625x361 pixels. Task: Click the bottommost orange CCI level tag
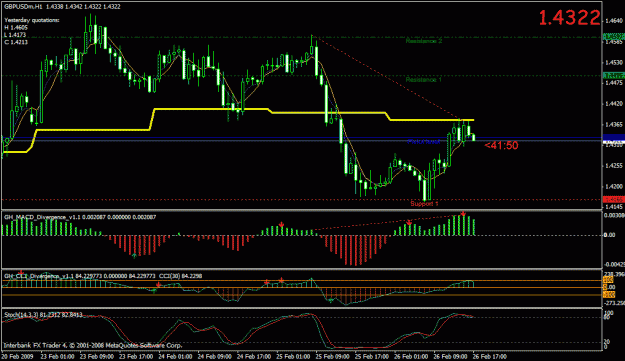(x=609, y=294)
